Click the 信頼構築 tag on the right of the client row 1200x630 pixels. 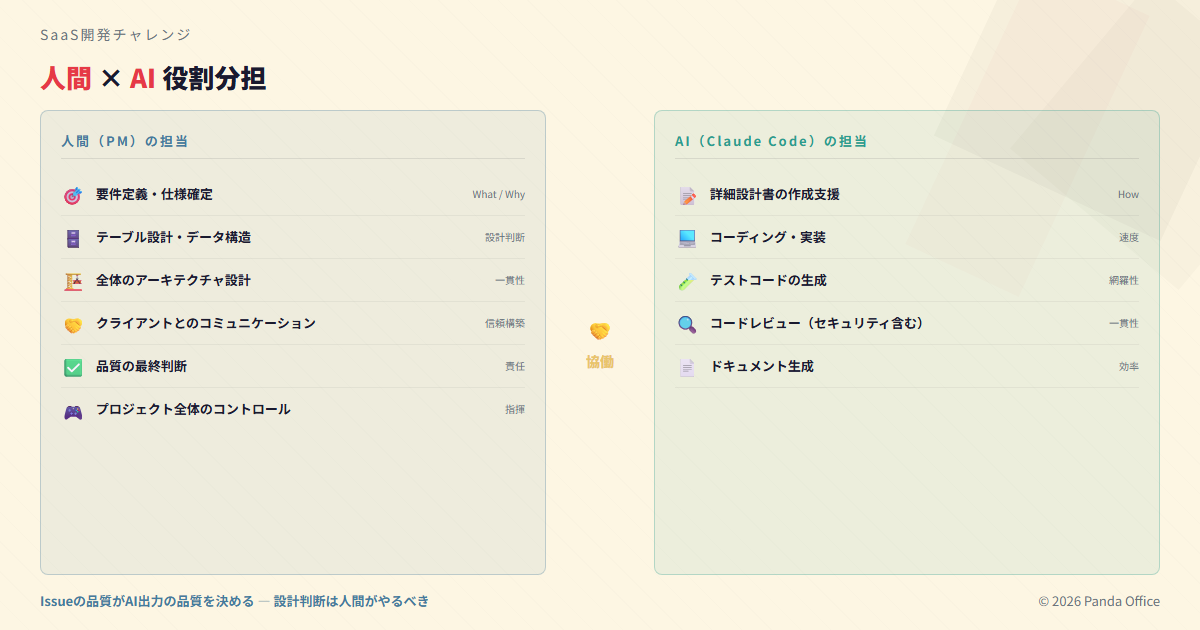tap(505, 324)
